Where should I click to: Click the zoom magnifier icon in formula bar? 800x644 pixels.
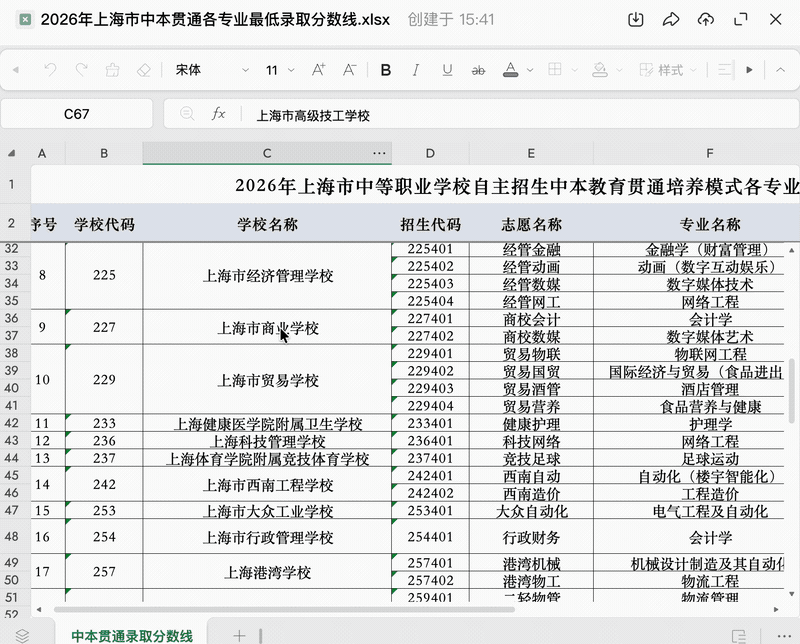tap(187, 113)
